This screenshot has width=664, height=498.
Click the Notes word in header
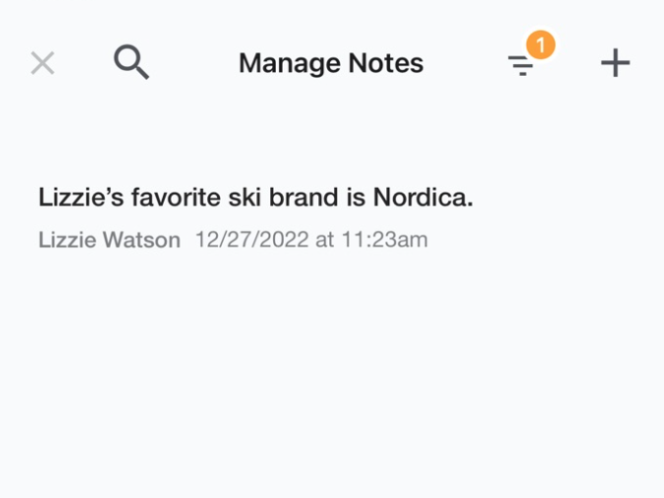386,64
